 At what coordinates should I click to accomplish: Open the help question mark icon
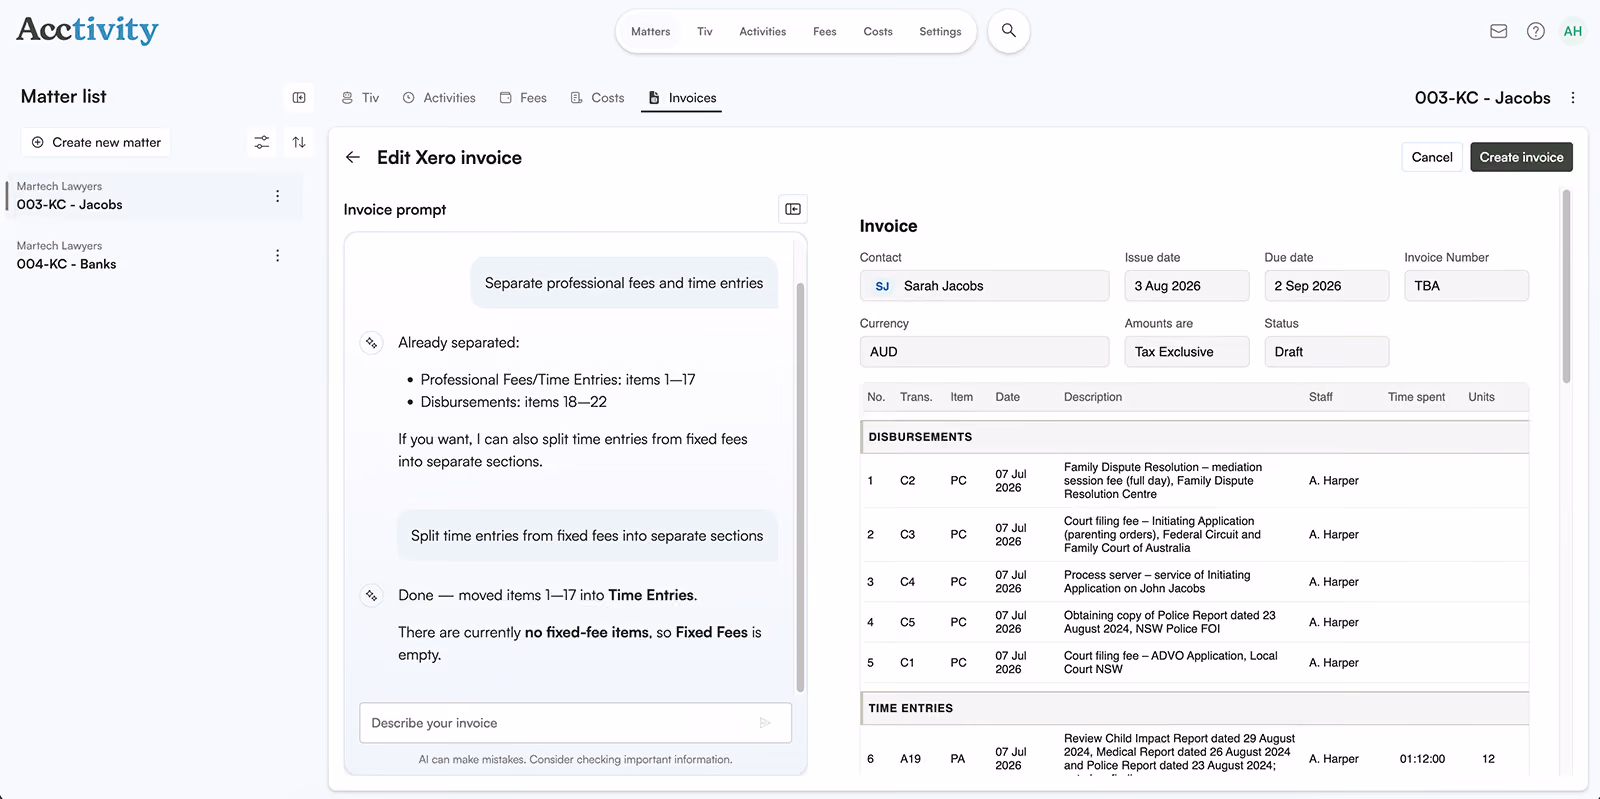coord(1535,31)
